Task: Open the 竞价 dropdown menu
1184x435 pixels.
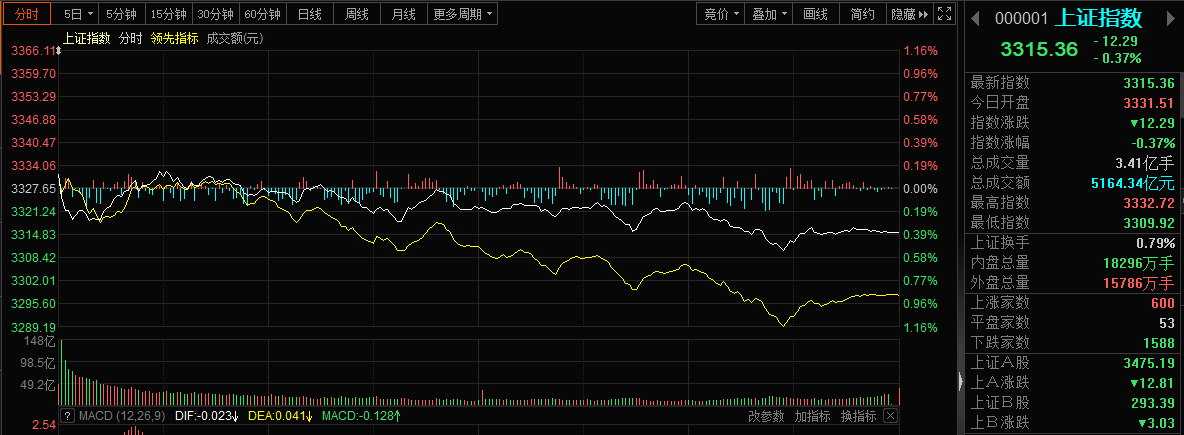Action: [x=722, y=14]
